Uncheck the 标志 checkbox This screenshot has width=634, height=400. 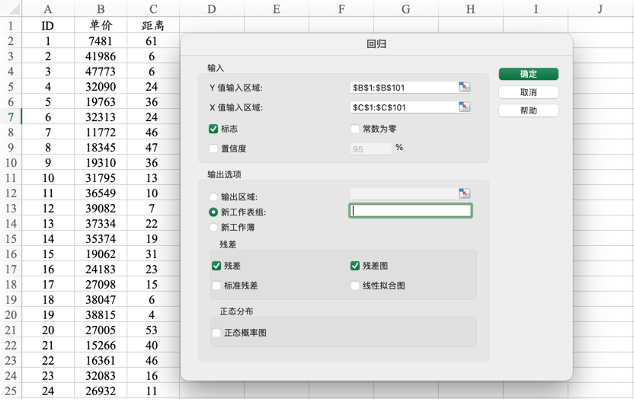[214, 129]
